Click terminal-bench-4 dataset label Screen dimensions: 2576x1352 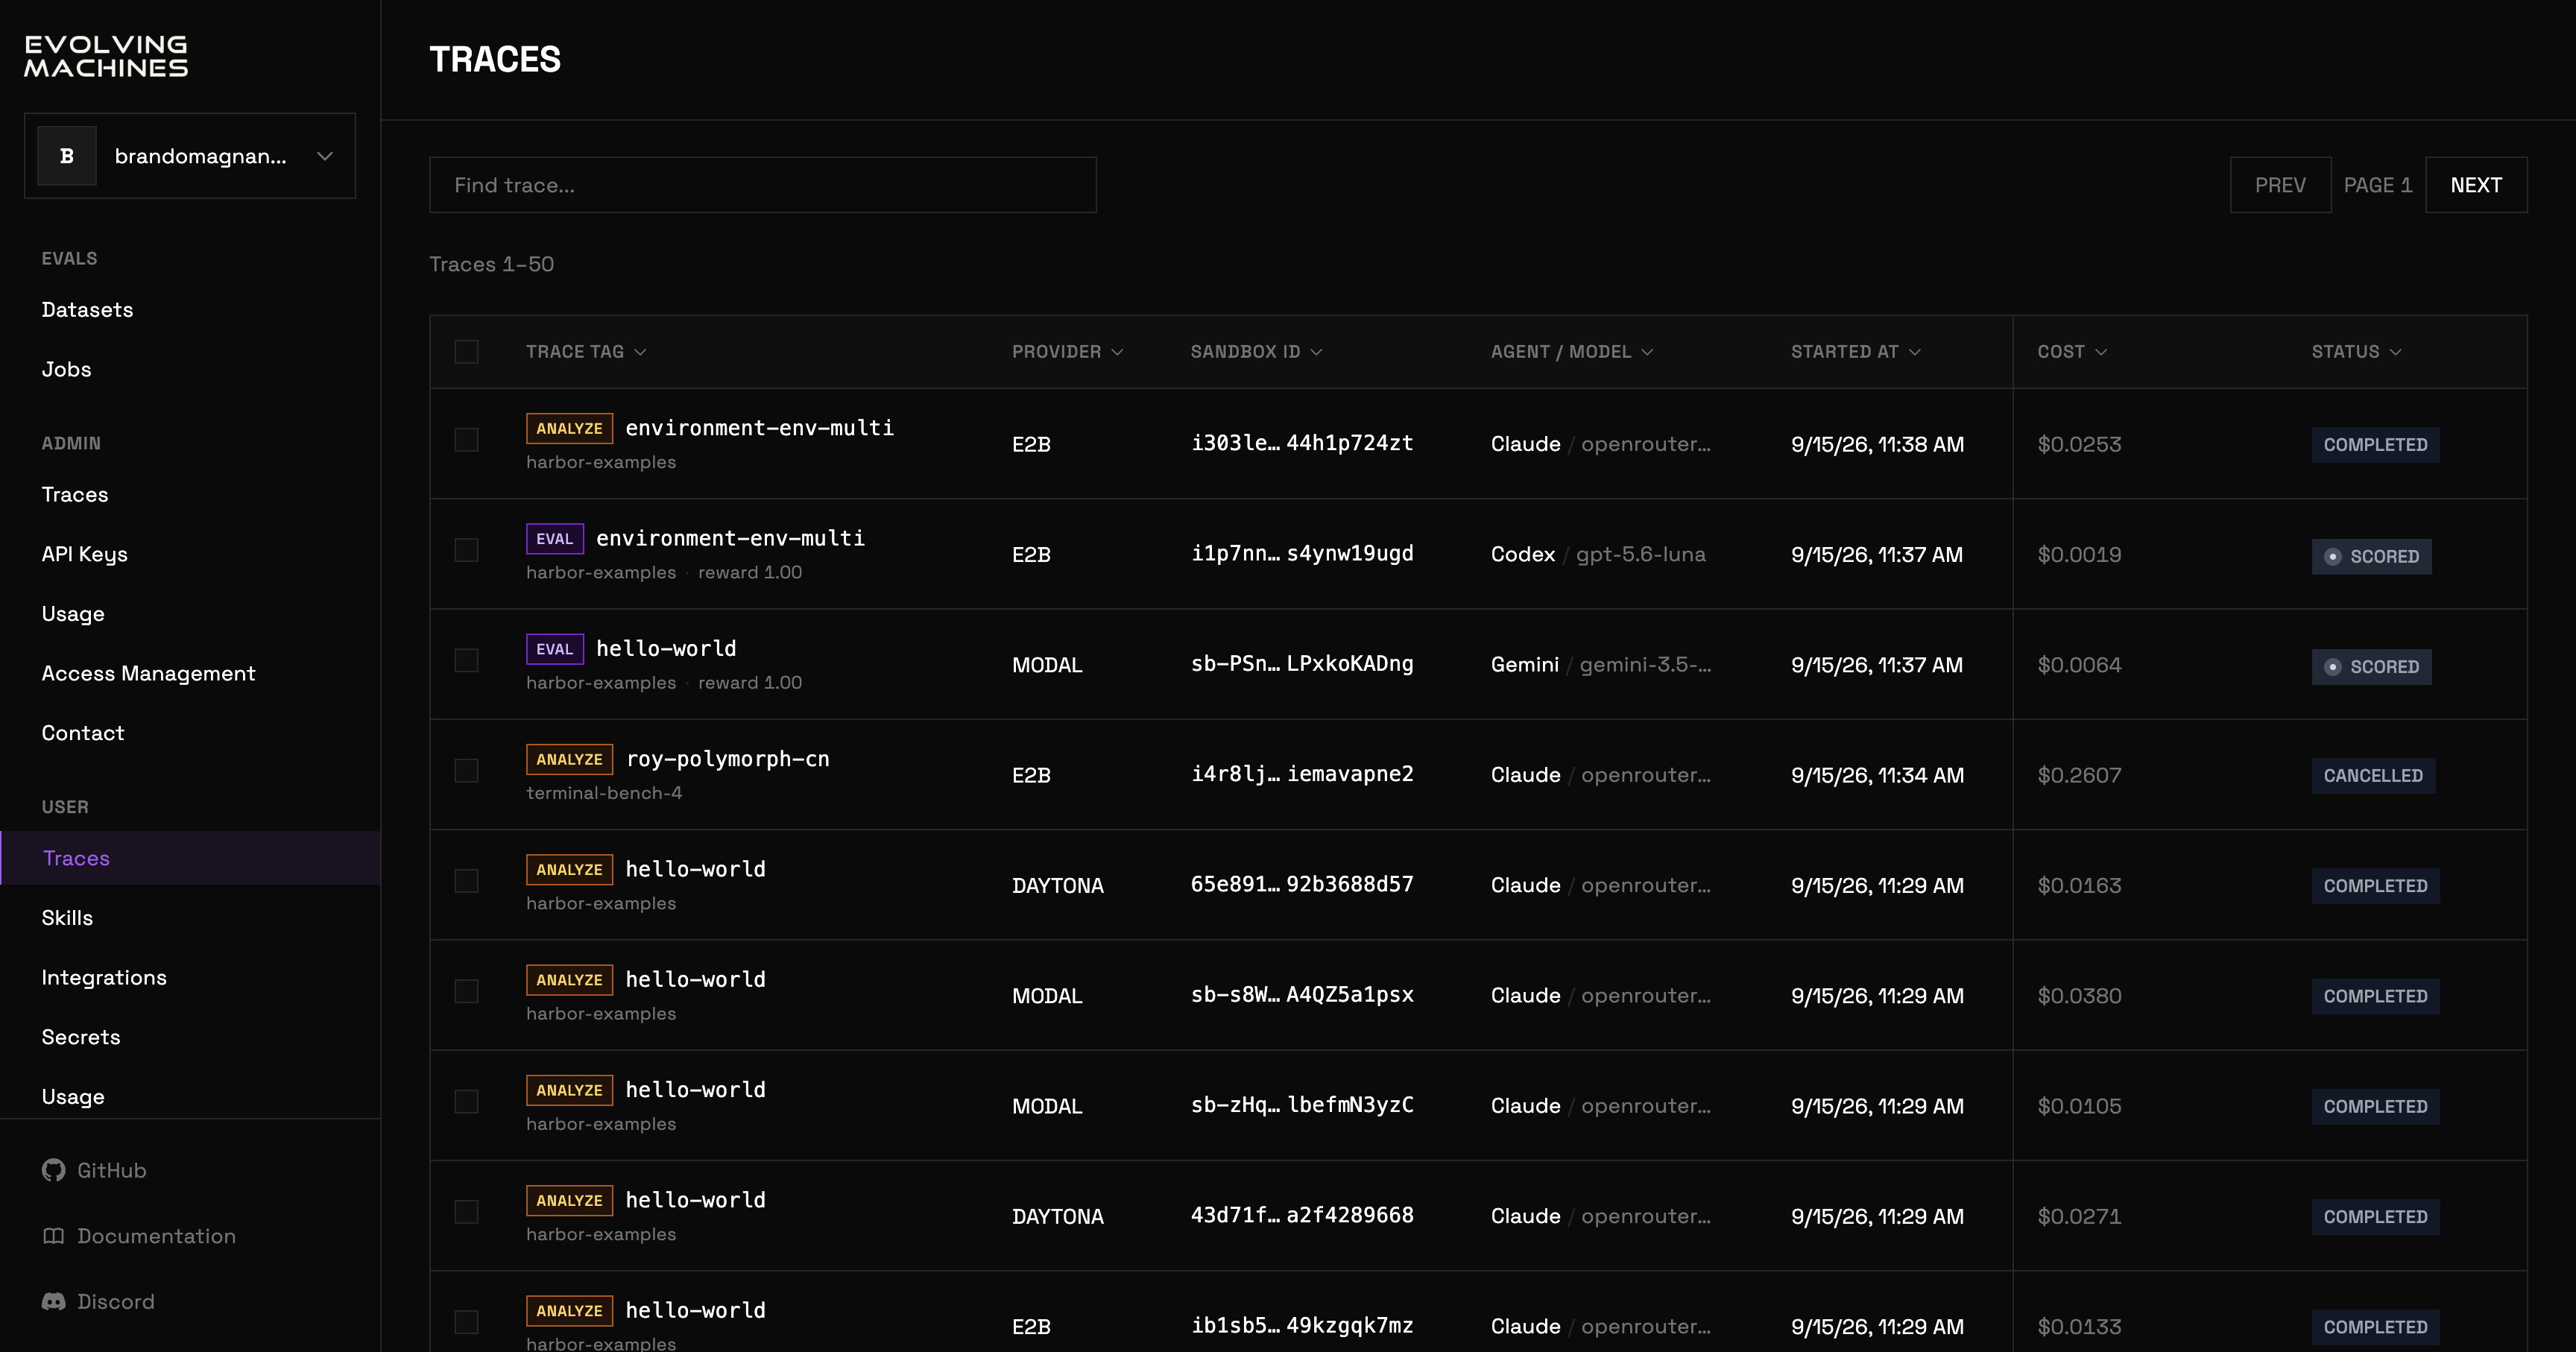tap(604, 793)
